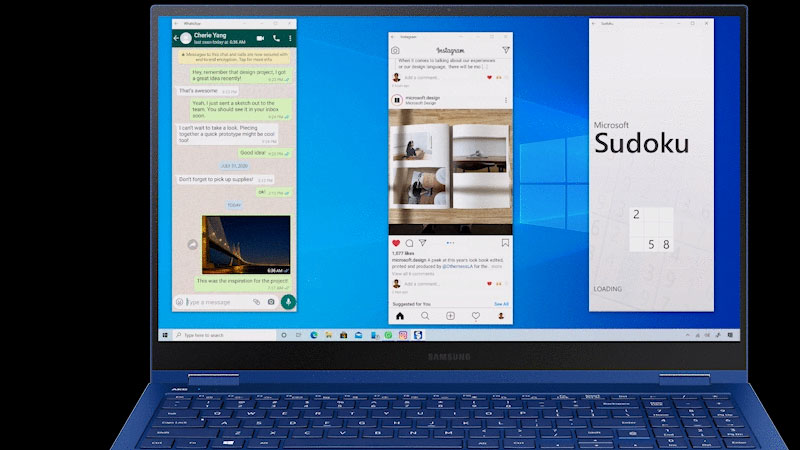Open WhatsApp chat three-dot menu
800x450 pixels.
(x=290, y=38)
